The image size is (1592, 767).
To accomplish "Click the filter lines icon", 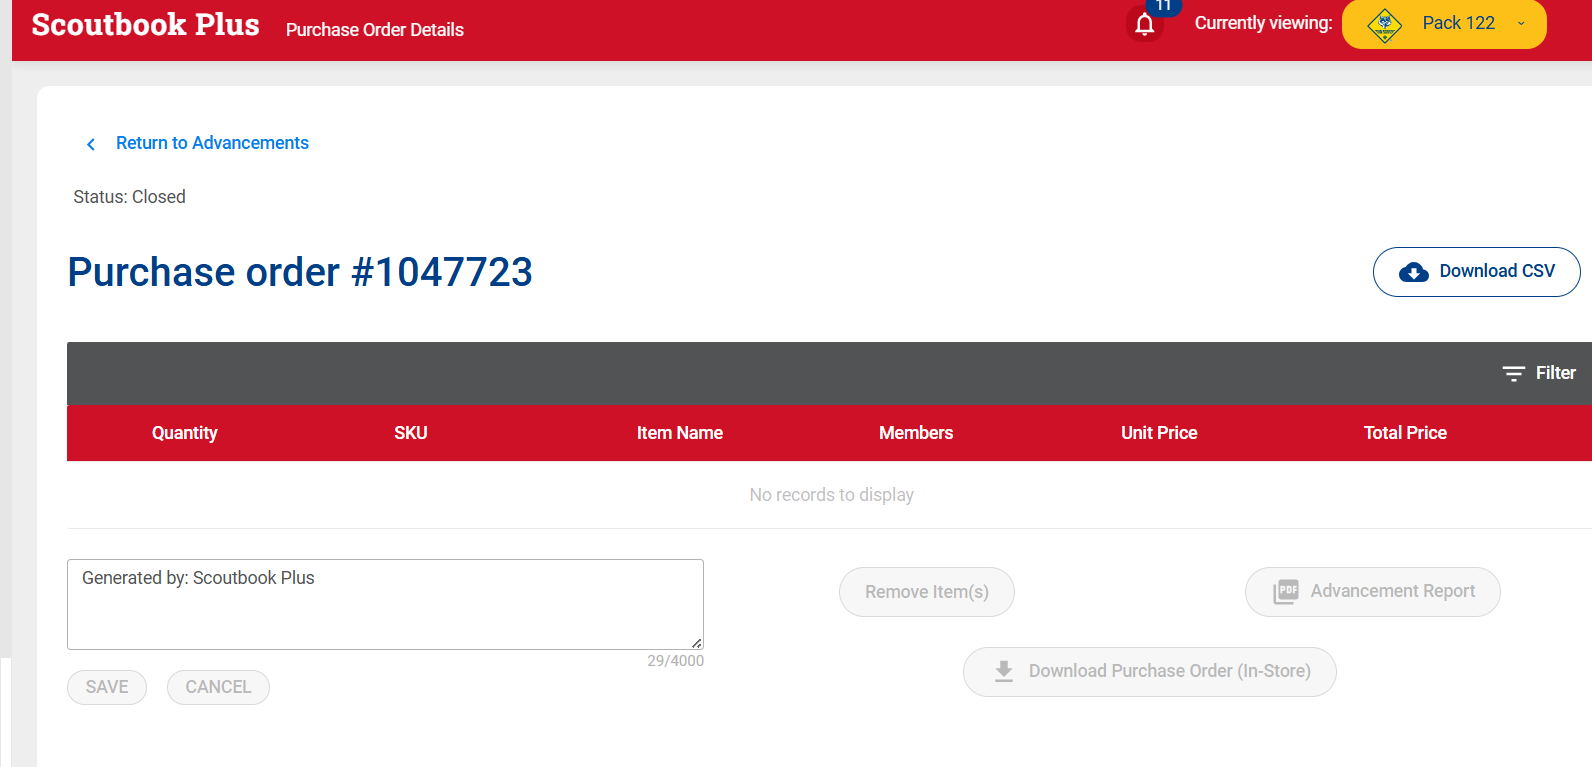I will click(x=1514, y=373).
